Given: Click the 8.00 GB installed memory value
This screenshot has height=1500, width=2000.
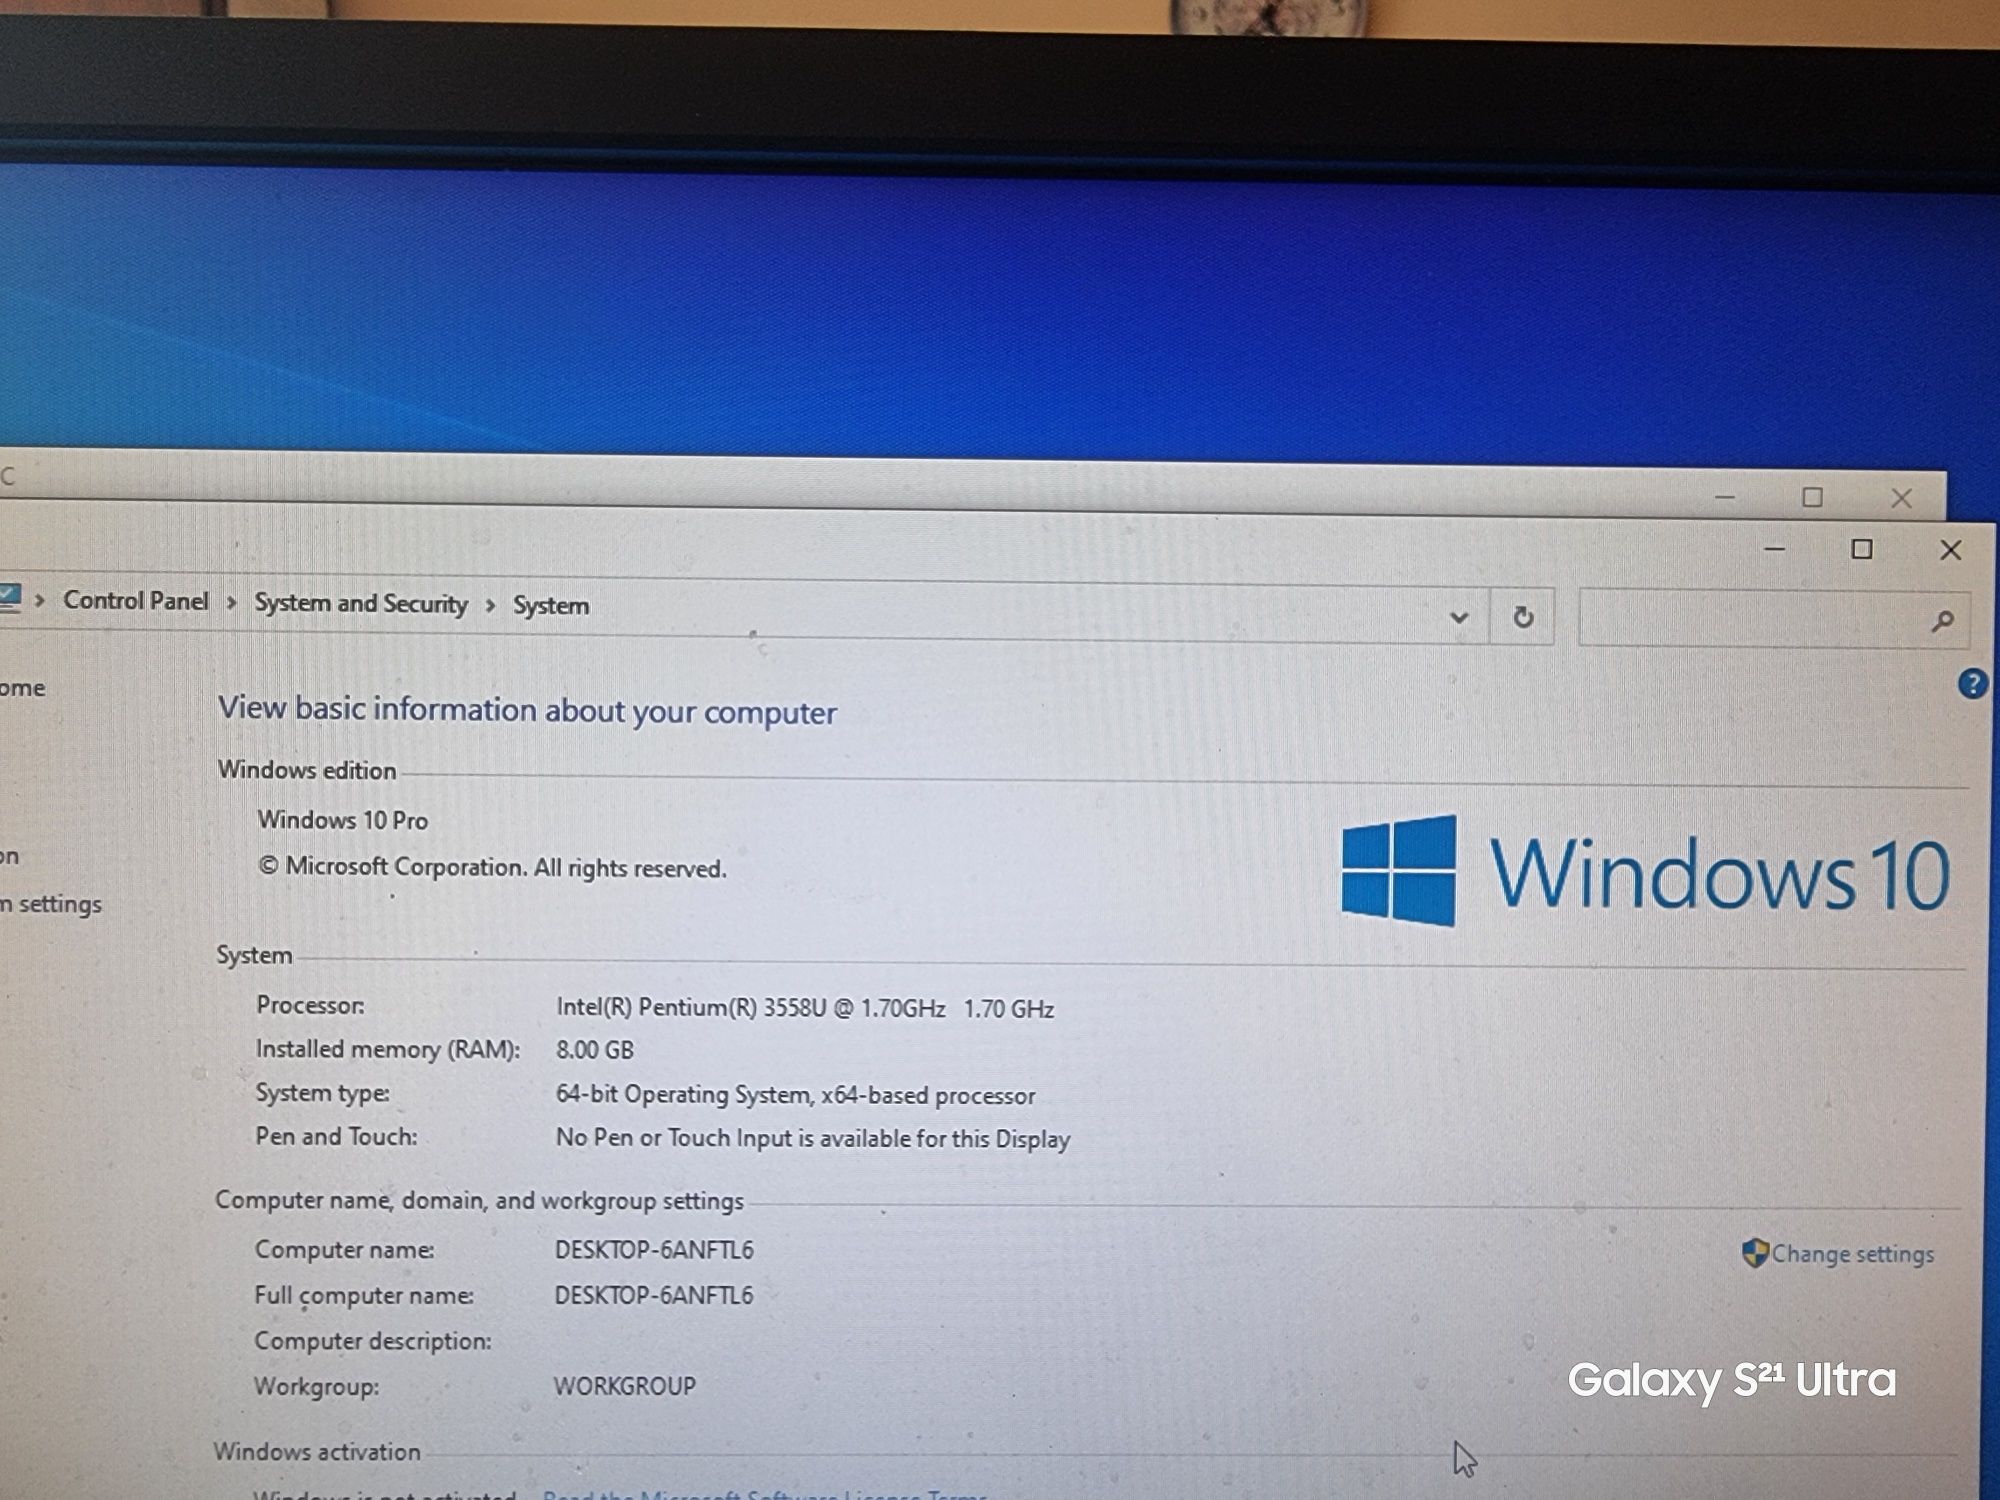Looking at the screenshot, I should [x=595, y=1050].
